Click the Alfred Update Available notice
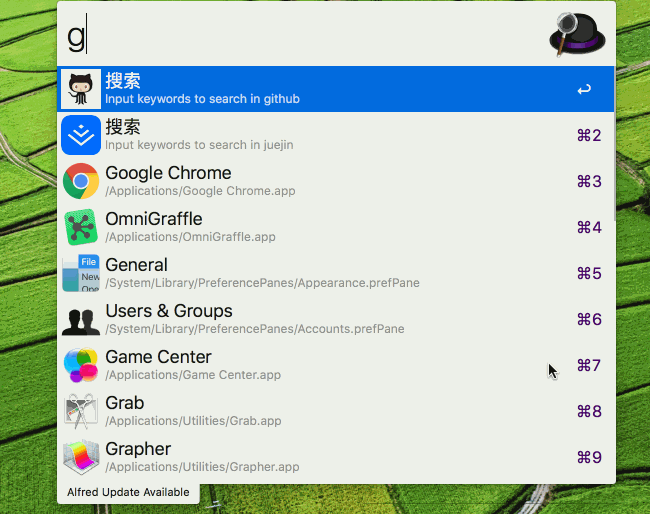The image size is (650, 514). tap(128, 492)
